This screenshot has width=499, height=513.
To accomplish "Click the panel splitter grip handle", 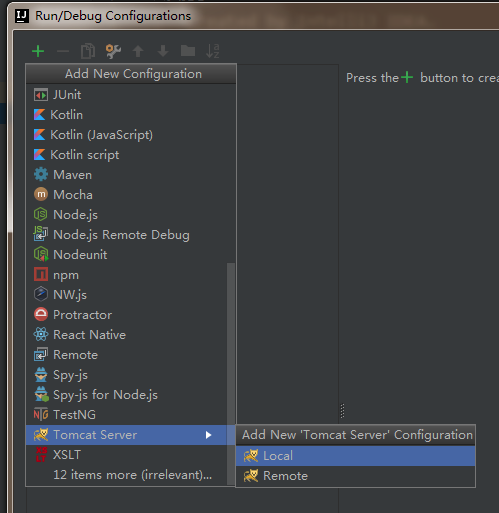I will [342, 411].
